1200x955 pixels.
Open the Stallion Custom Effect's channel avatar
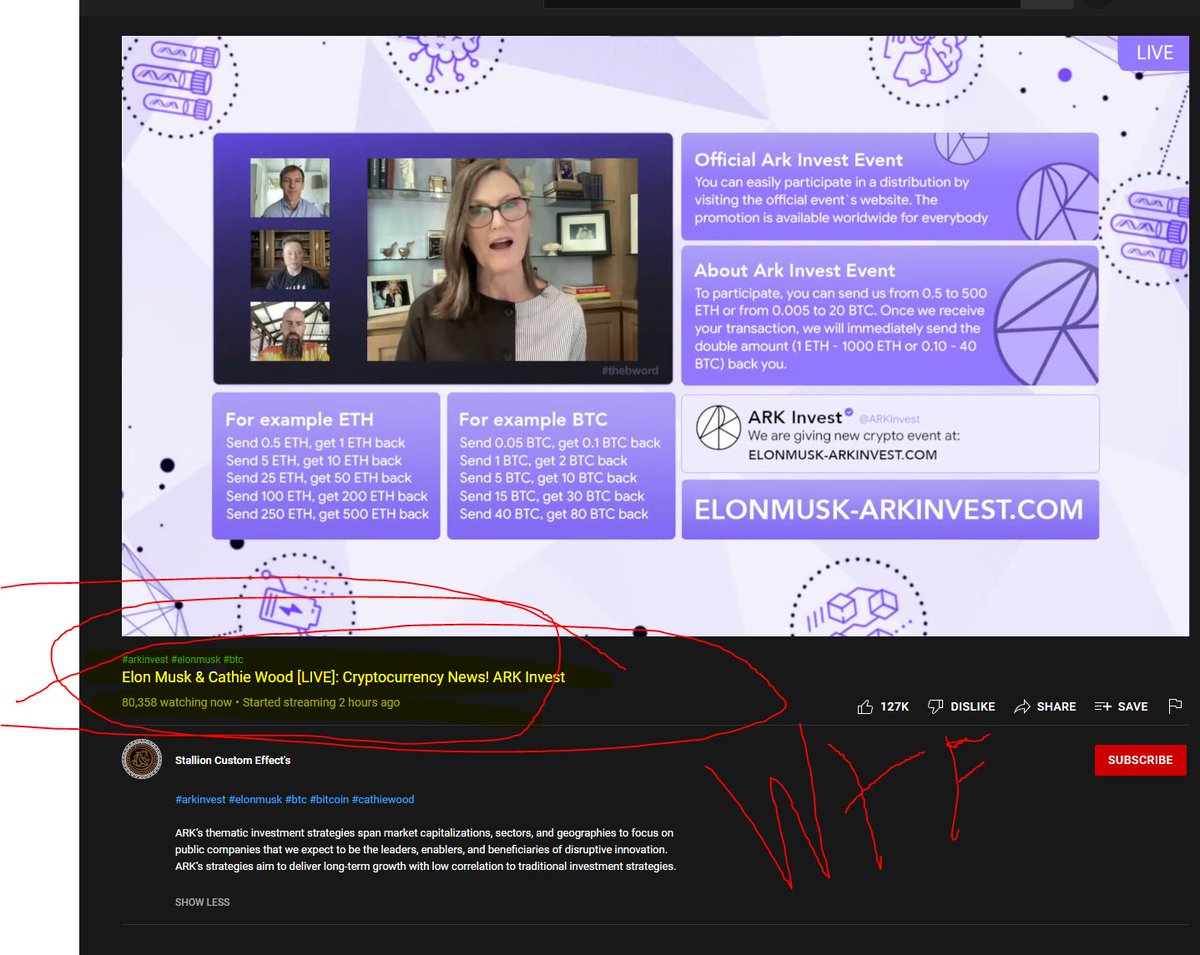[x=141, y=760]
